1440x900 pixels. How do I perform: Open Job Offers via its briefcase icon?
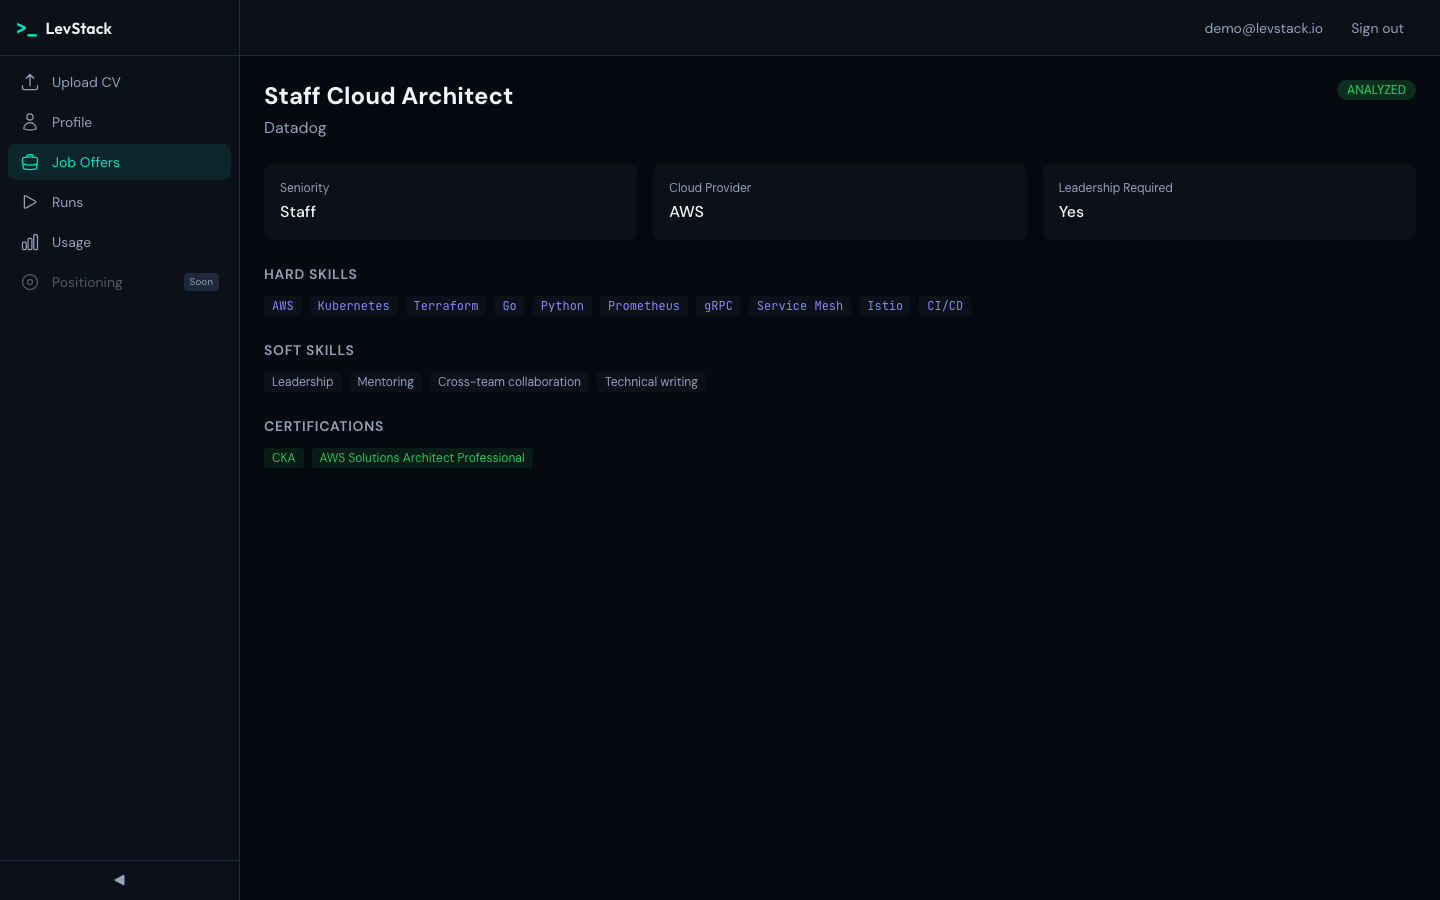[x=30, y=162]
